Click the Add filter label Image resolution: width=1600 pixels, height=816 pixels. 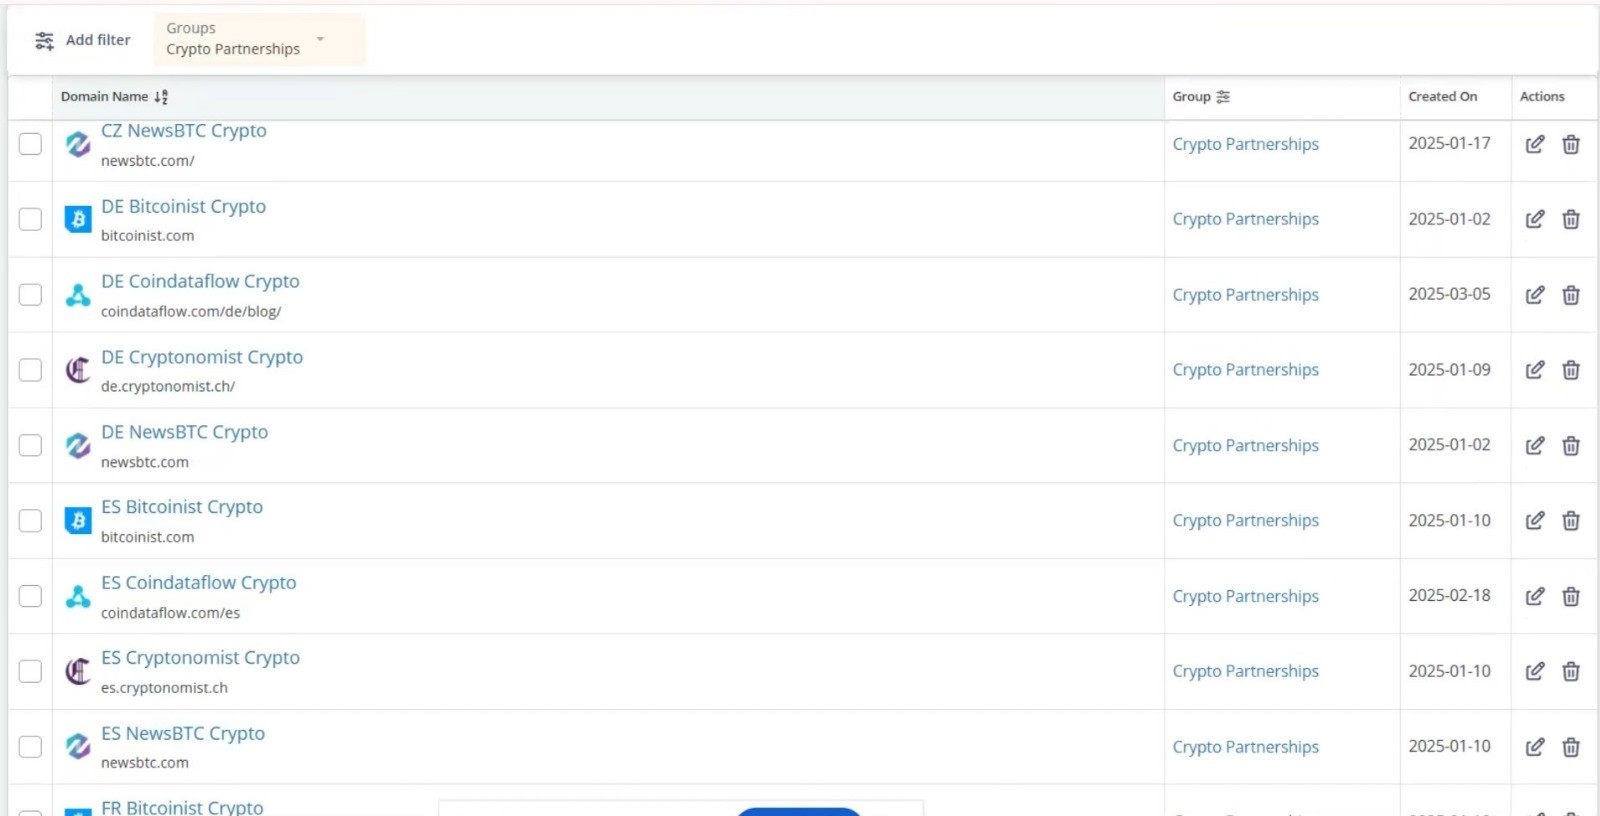98,40
